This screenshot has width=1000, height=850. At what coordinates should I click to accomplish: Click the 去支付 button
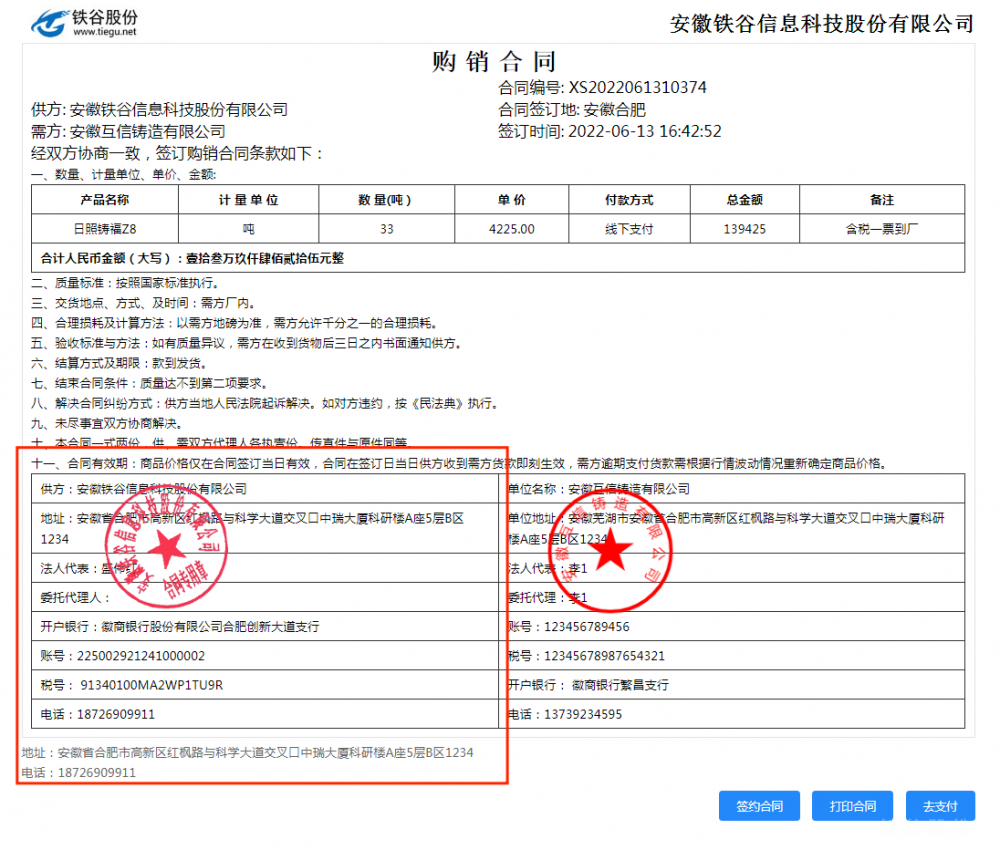click(x=939, y=806)
